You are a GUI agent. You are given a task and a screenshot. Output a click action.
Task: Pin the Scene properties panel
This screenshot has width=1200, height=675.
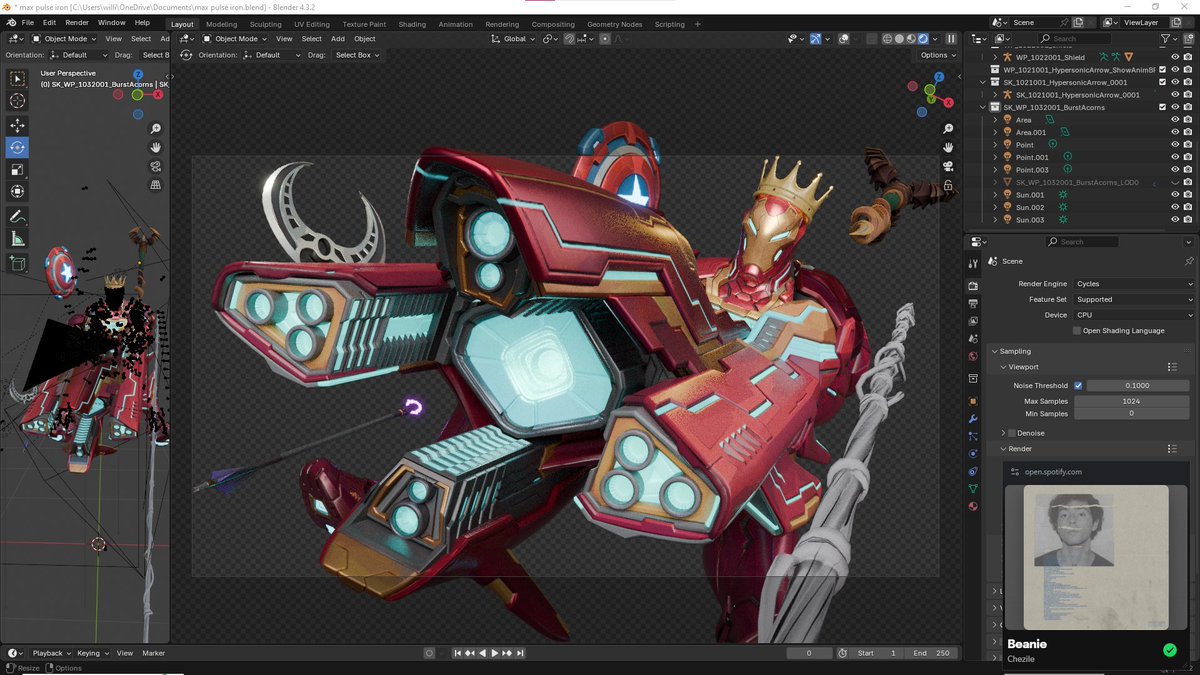tap(1188, 261)
